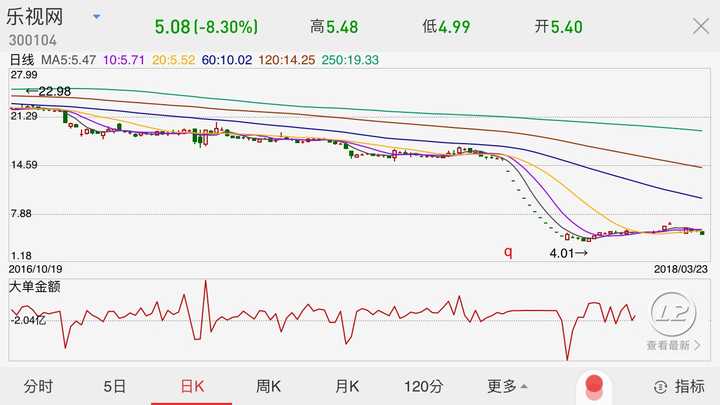Tap the 14.59 price axis label
This screenshot has height=405, width=720.
(x=24, y=165)
